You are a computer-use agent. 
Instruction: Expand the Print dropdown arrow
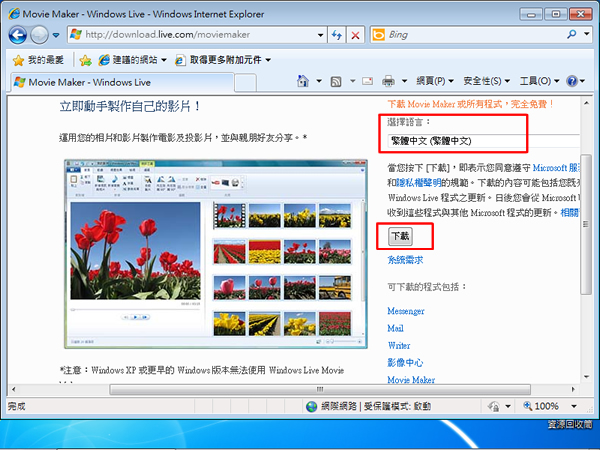tap(404, 81)
